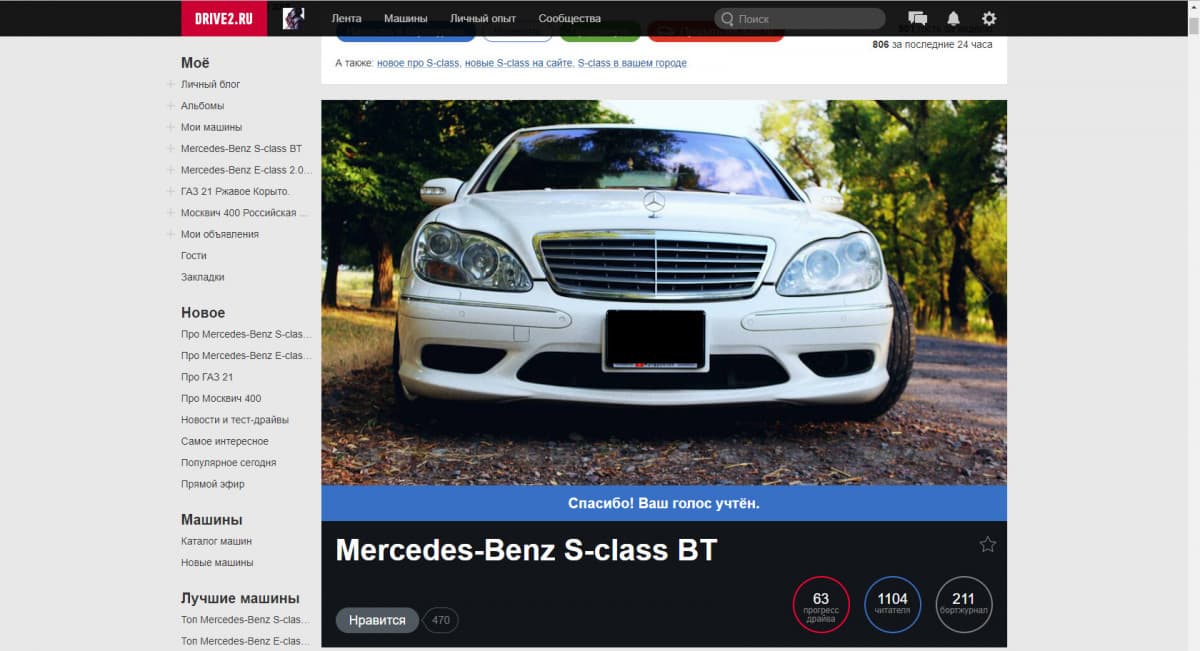Image resolution: width=1200 pixels, height=651 pixels.
Task: Click the Лучшие машины sidebar heading
Action: click(240, 599)
